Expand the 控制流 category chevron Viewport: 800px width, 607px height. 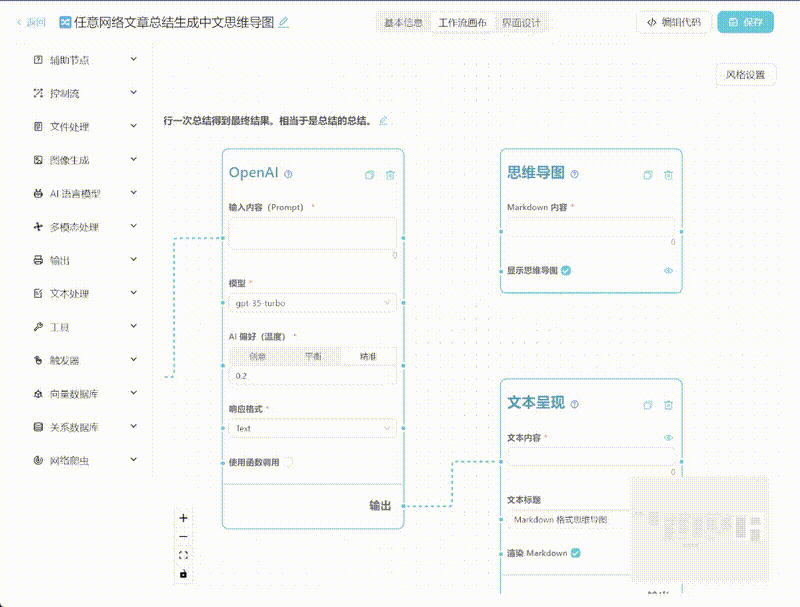tap(134, 92)
